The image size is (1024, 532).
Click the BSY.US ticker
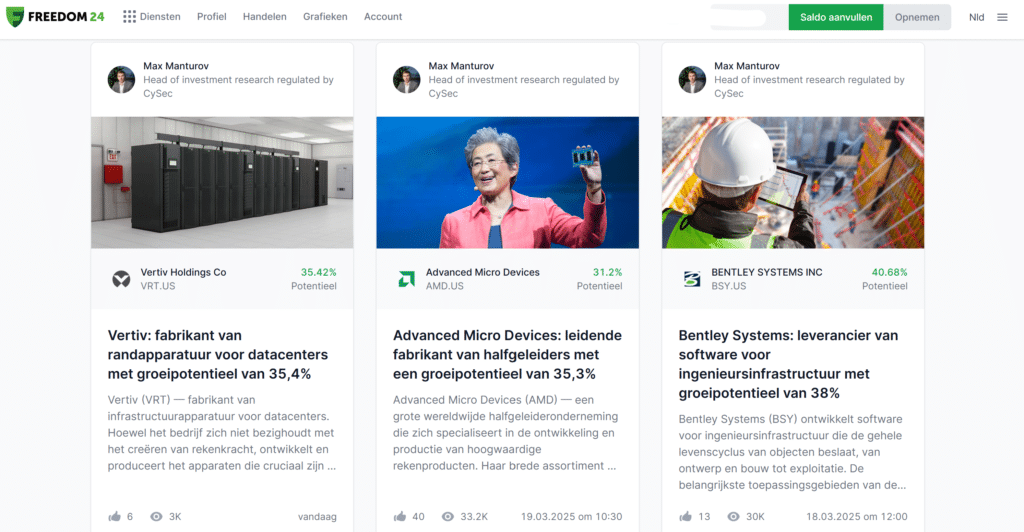(729, 286)
